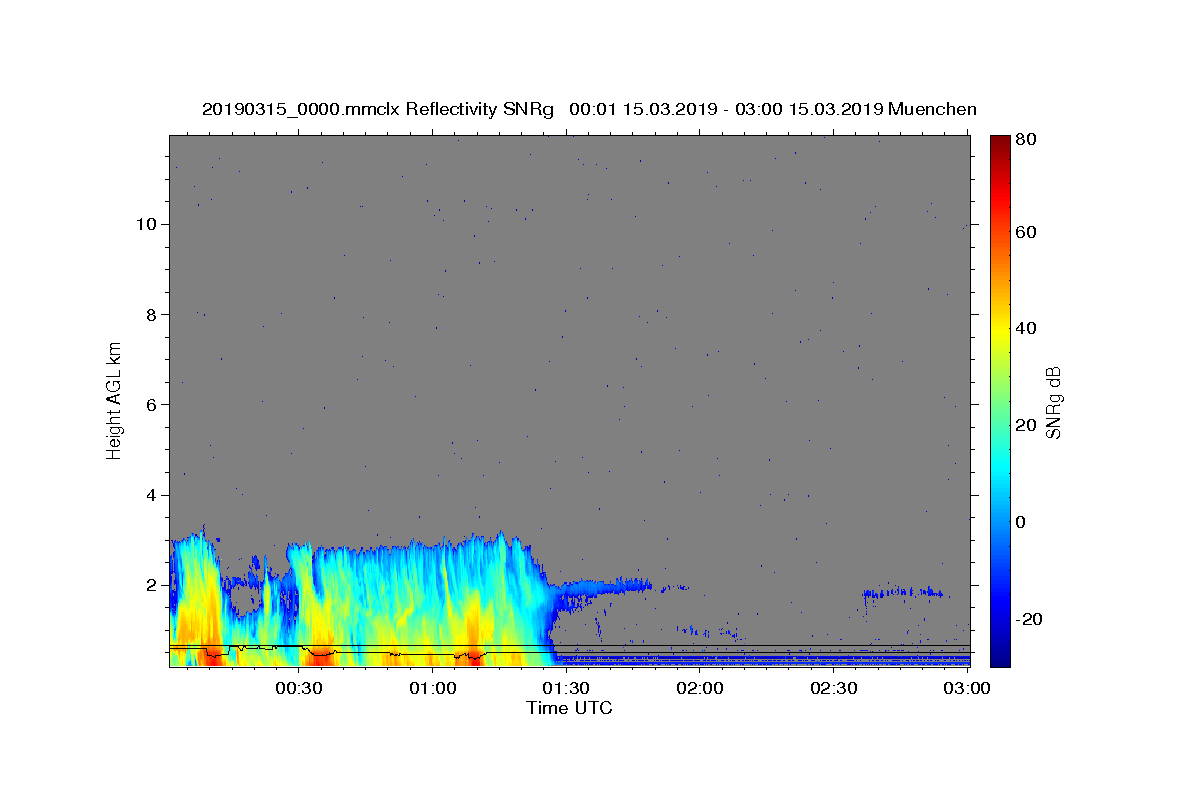
Task: Click the 01:30 time tick label
Action: (566, 688)
